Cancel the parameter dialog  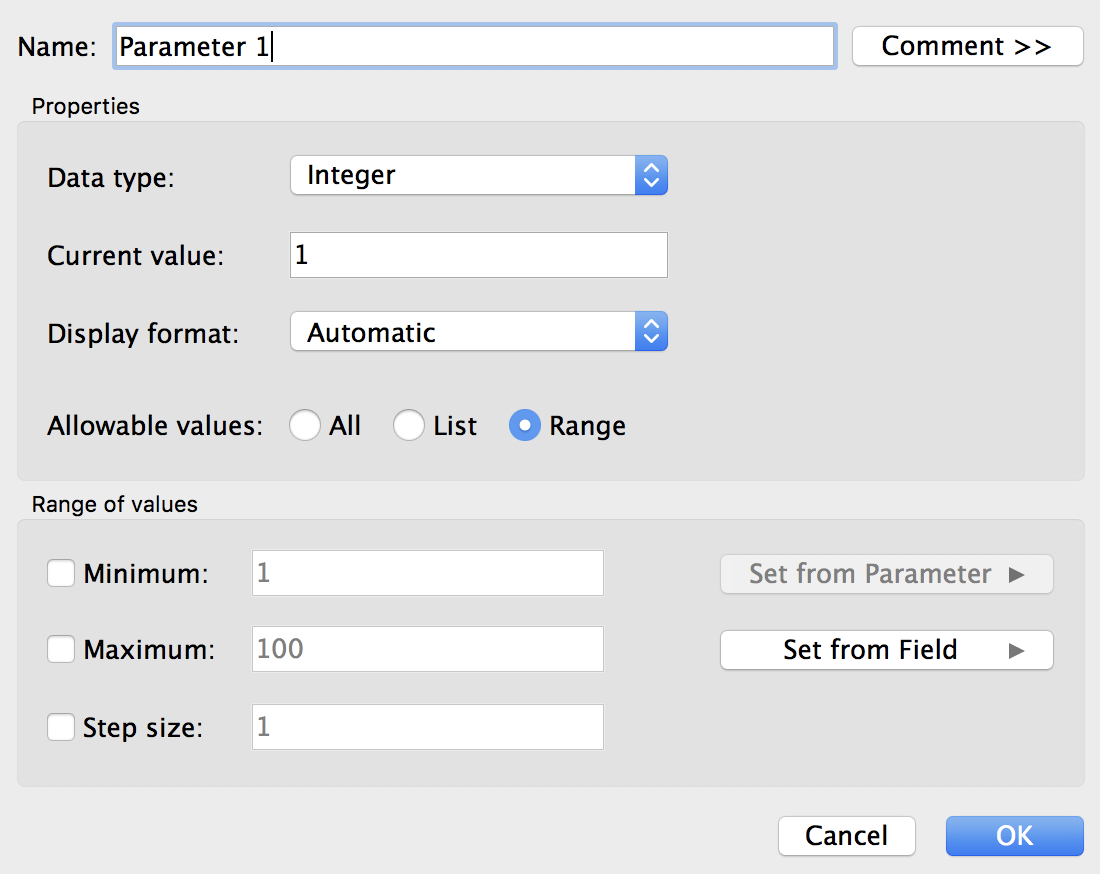[x=847, y=836]
